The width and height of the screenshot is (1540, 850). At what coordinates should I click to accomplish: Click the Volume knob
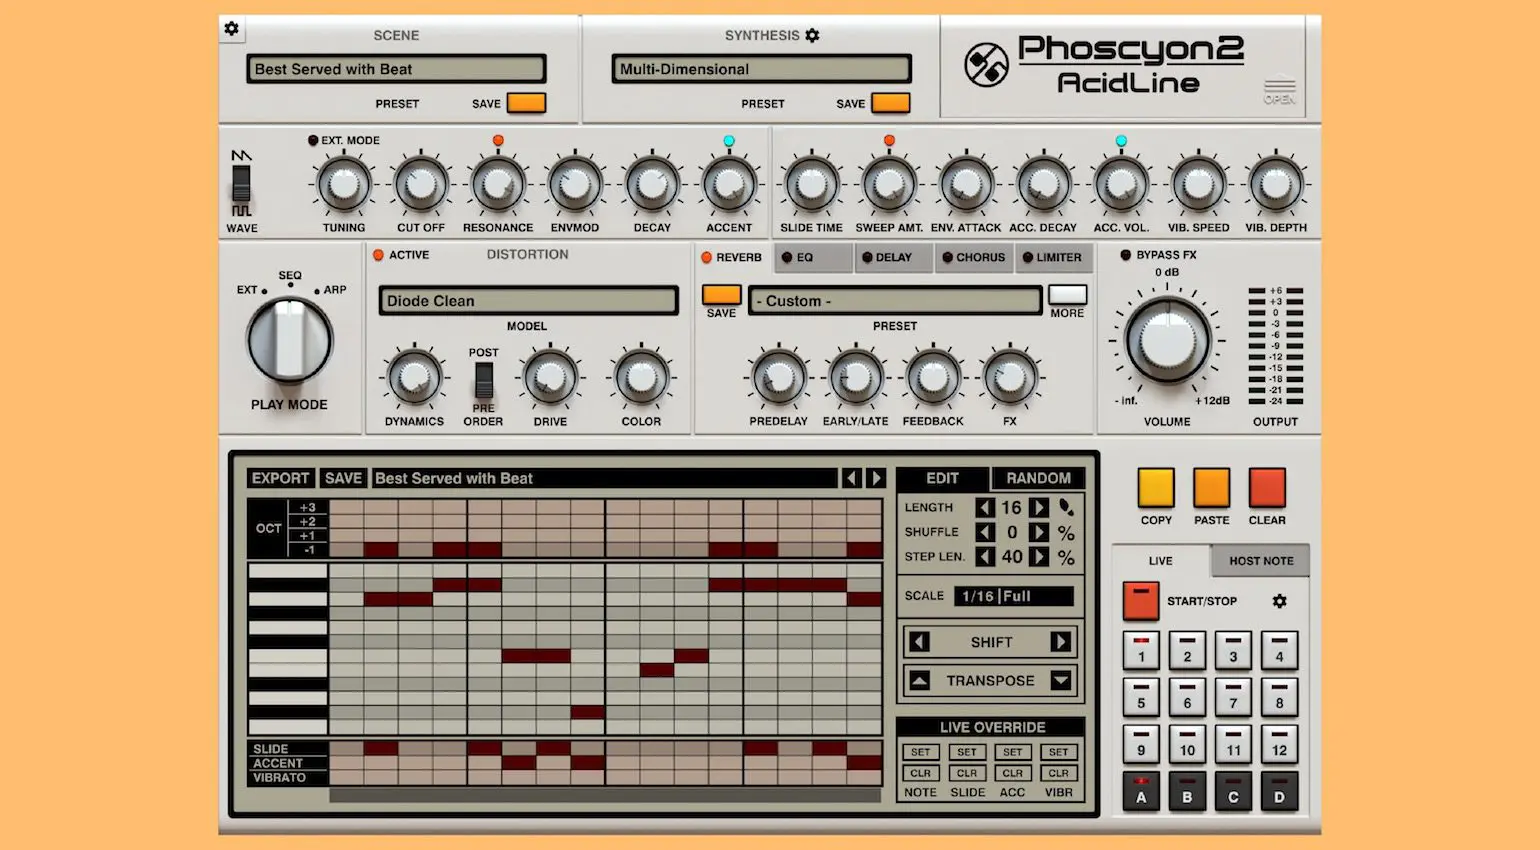pyautogui.click(x=1166, y=340)
